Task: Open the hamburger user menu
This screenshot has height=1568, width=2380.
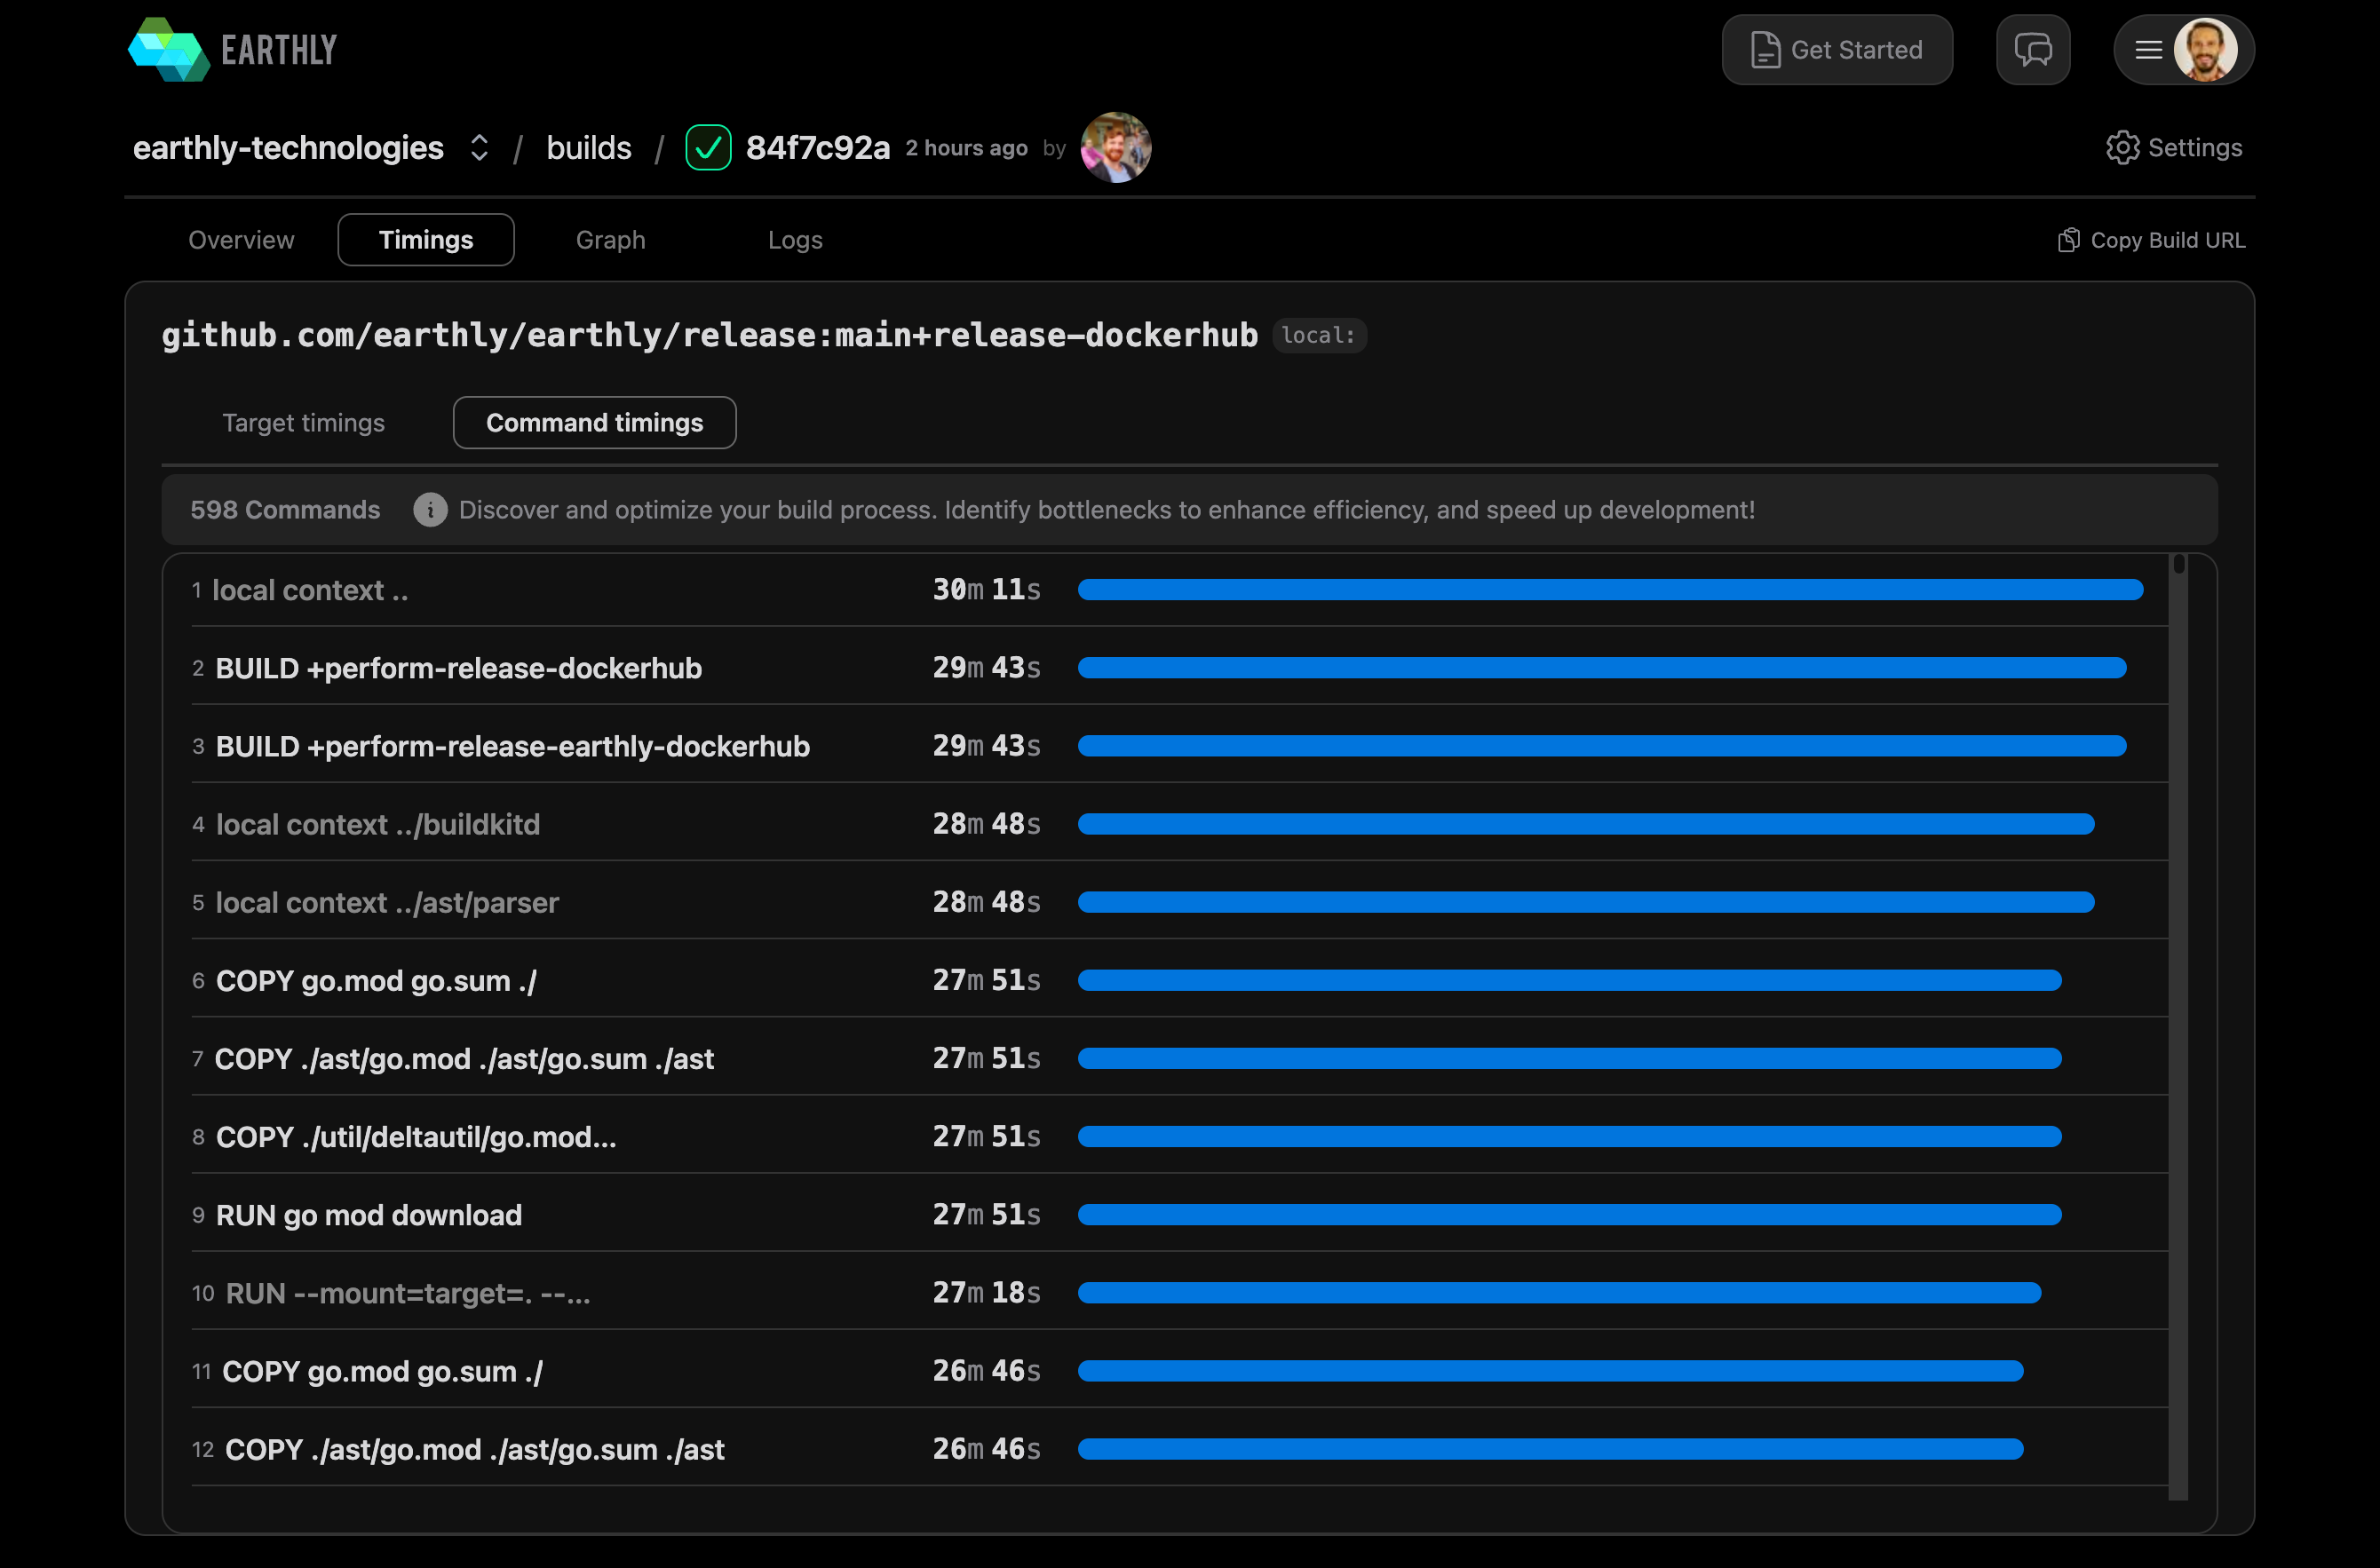Action: [2148, 50]
